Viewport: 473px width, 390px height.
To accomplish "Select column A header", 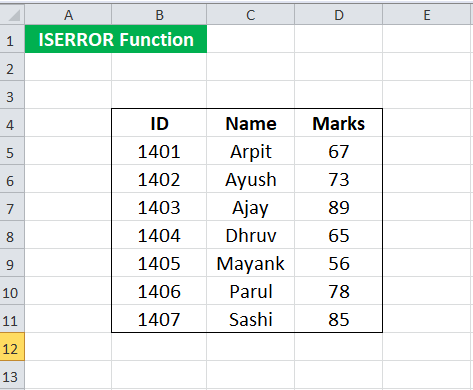I will [68, 15].
